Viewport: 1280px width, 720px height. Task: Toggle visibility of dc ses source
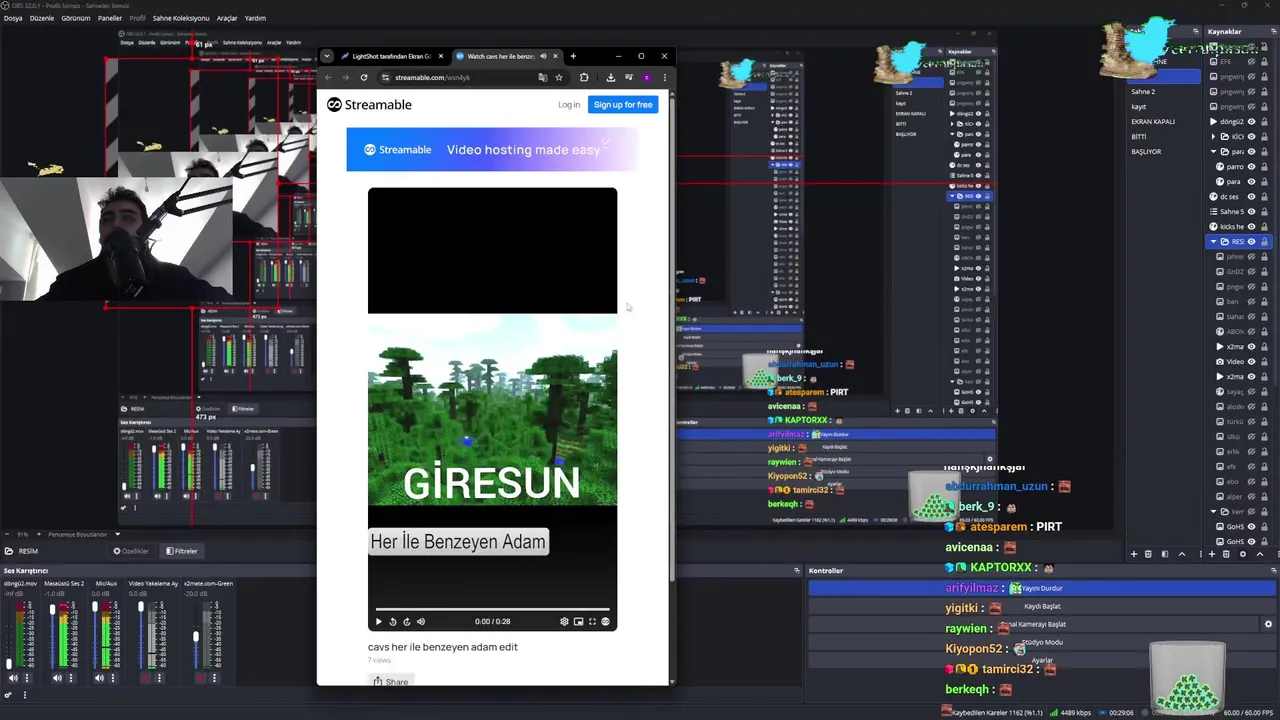tap(1251, 197)
